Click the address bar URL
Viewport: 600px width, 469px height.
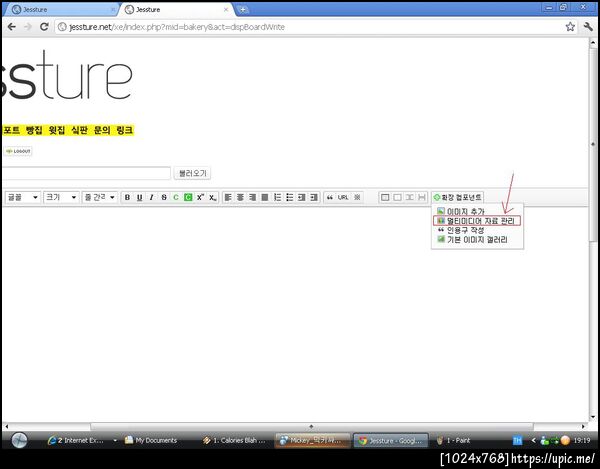tap(177, 27)
